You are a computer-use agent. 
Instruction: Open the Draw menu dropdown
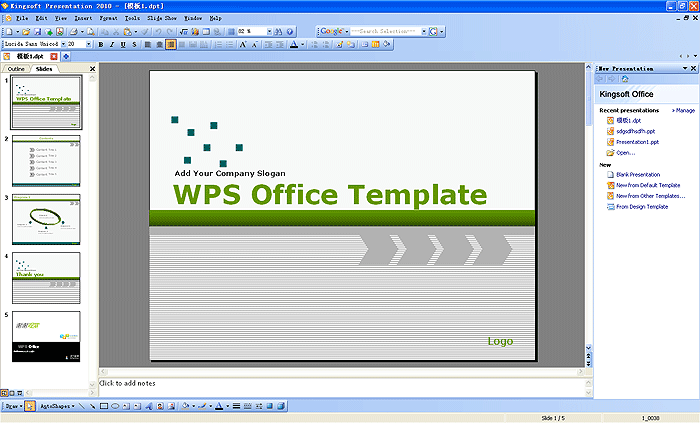13,406
